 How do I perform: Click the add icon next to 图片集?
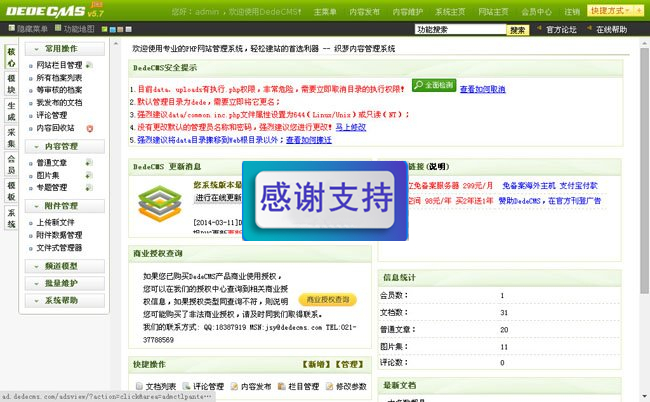click(x=89, y=175)
